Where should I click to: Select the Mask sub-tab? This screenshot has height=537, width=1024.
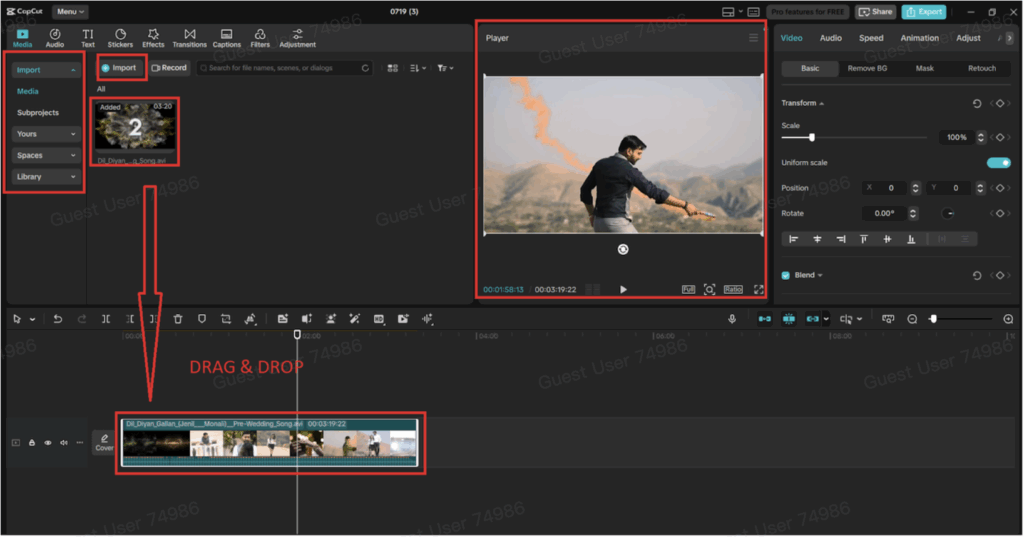925,69
